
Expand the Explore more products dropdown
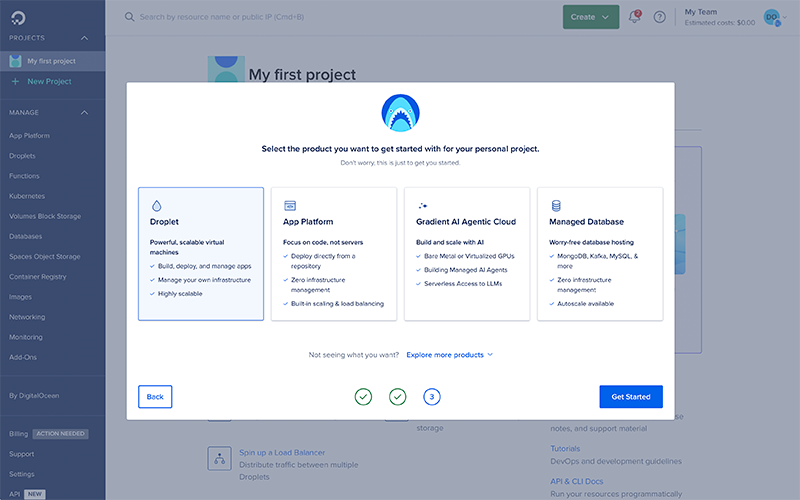pyautogui.click(x=449, y=355)
